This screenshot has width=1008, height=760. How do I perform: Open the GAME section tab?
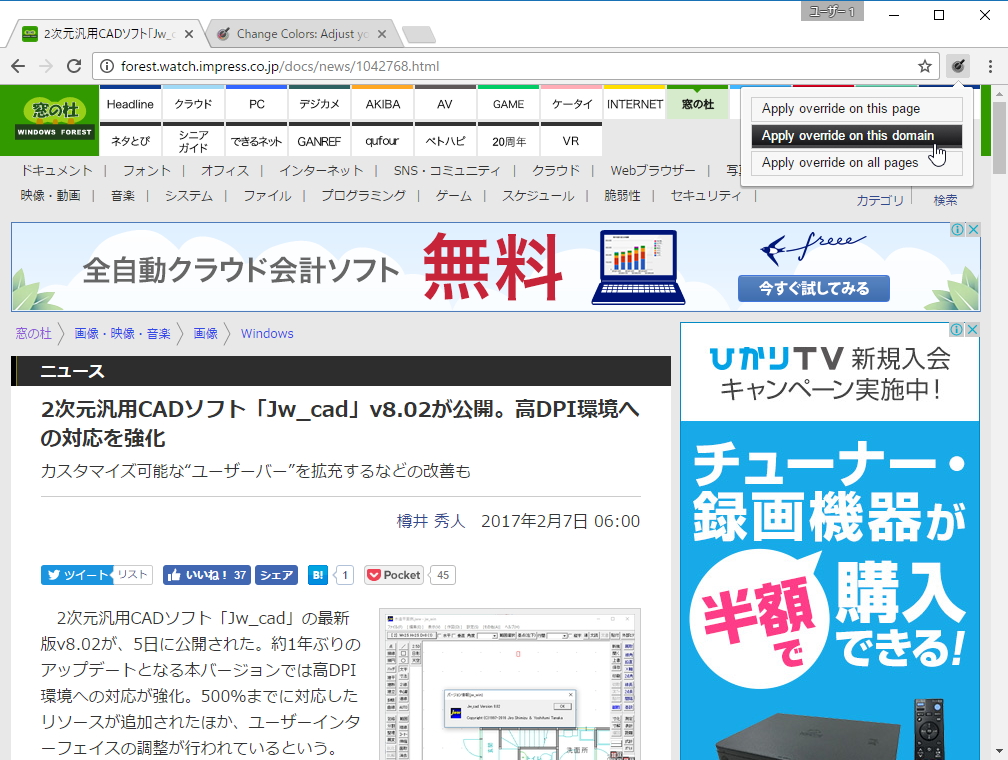(x=508, y=102)
